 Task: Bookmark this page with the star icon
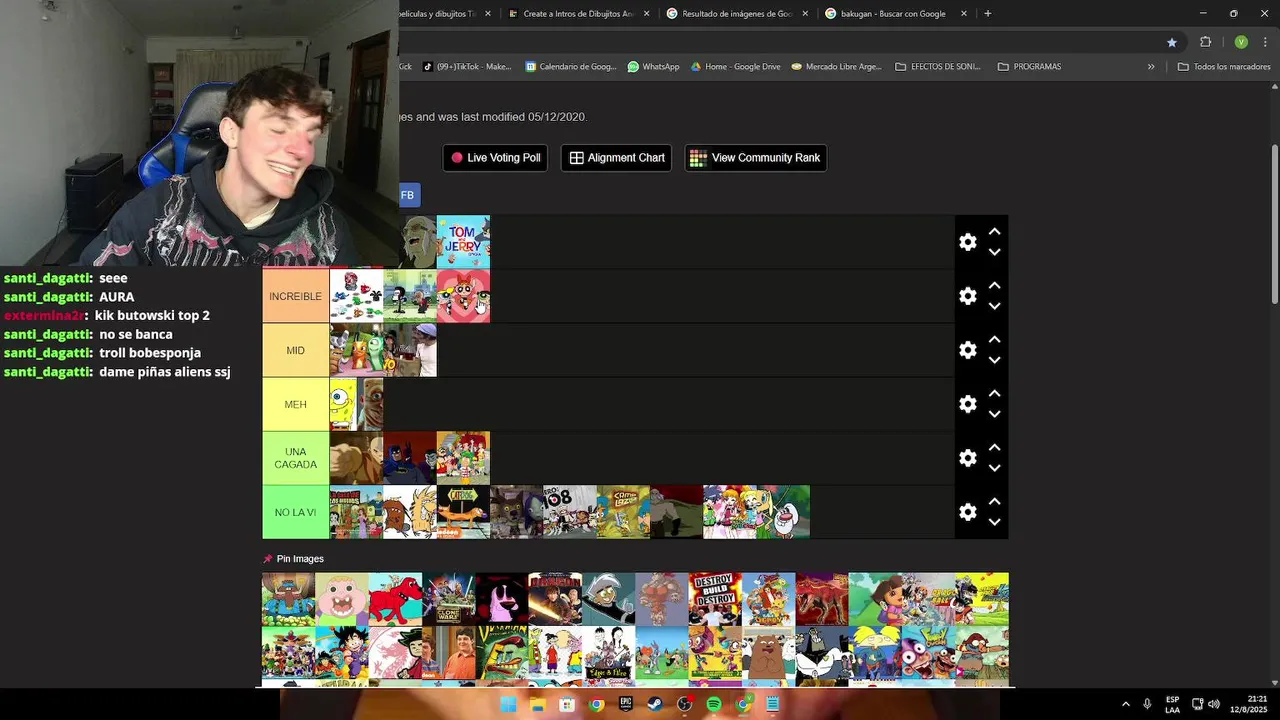coord(1172,42)
